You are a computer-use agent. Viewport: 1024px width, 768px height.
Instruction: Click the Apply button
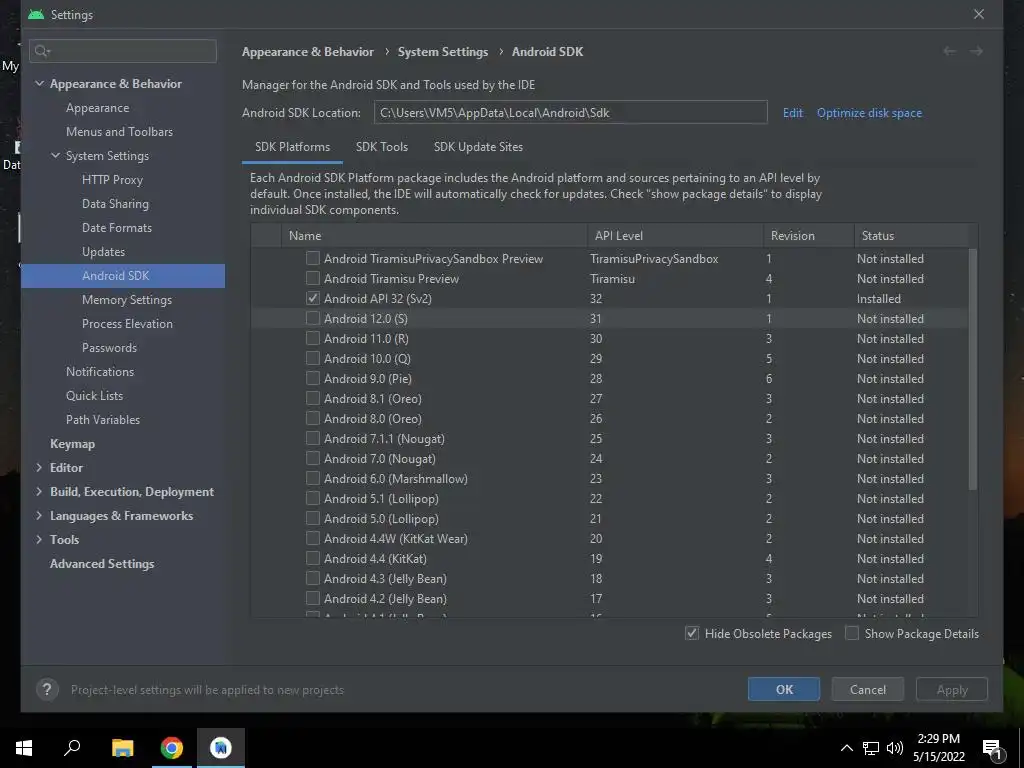point(952,690)
